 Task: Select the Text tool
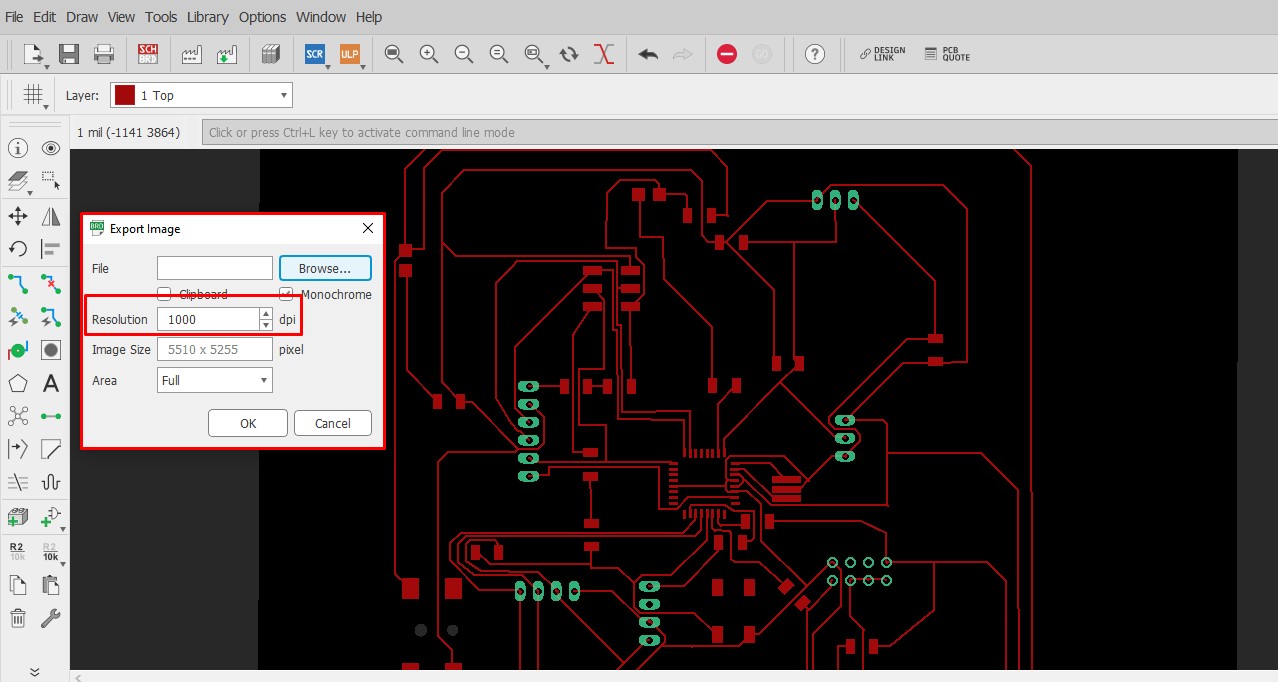51,383
